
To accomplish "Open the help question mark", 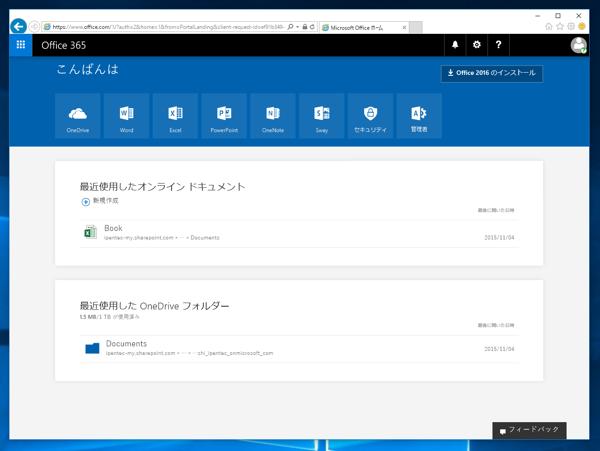I will tap(498, 45).
